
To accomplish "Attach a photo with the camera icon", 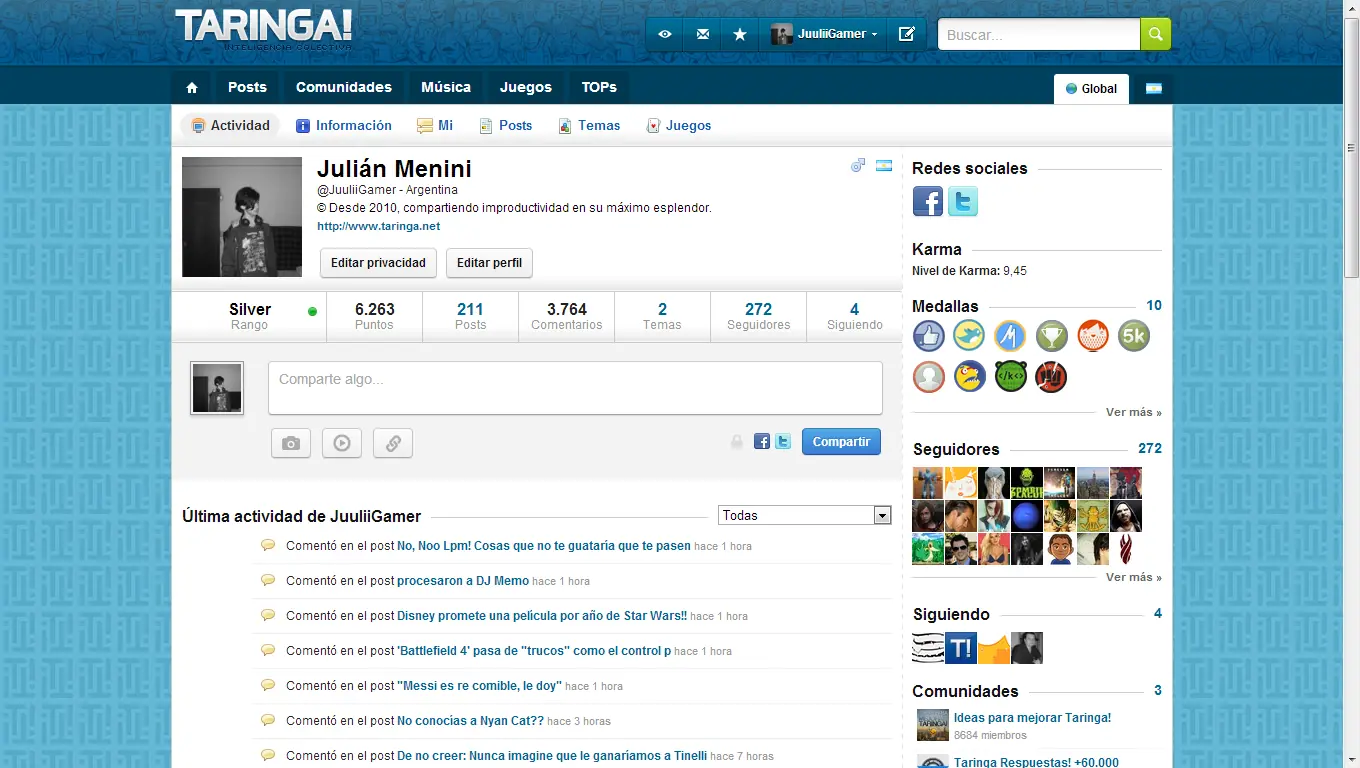I will pos(291,443).
